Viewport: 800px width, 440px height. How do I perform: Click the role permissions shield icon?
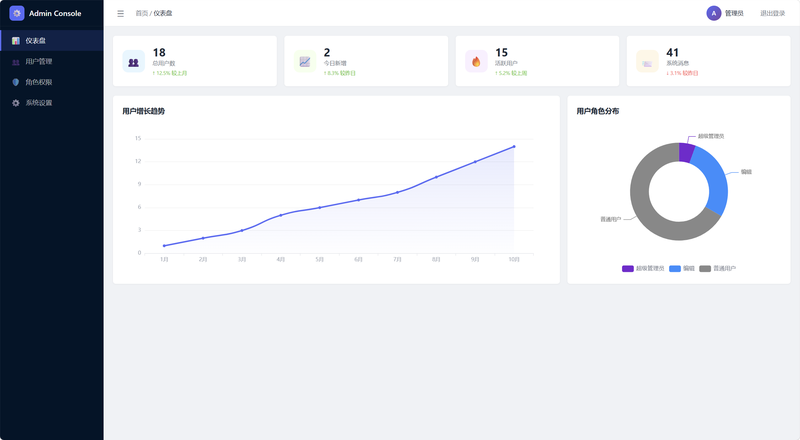pos(16,82)
